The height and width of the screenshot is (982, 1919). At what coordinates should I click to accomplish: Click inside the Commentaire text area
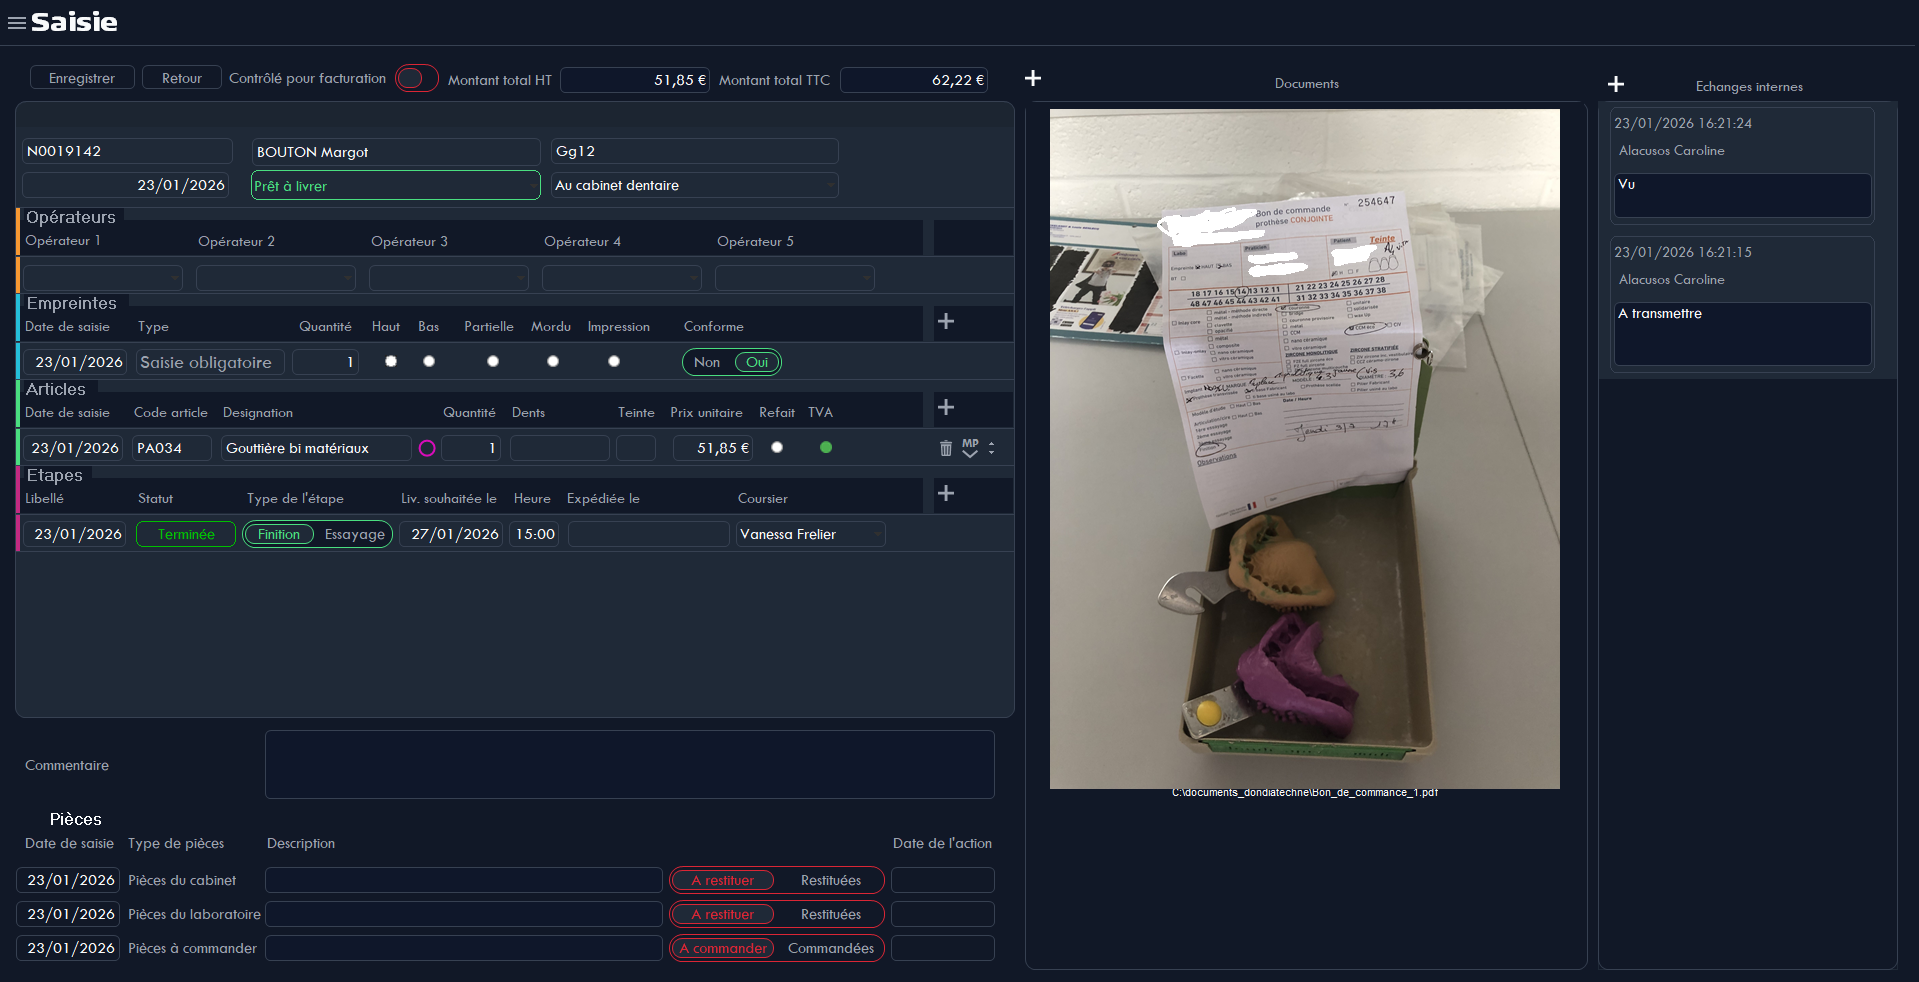pyautogui.click(x=630, y=765)
